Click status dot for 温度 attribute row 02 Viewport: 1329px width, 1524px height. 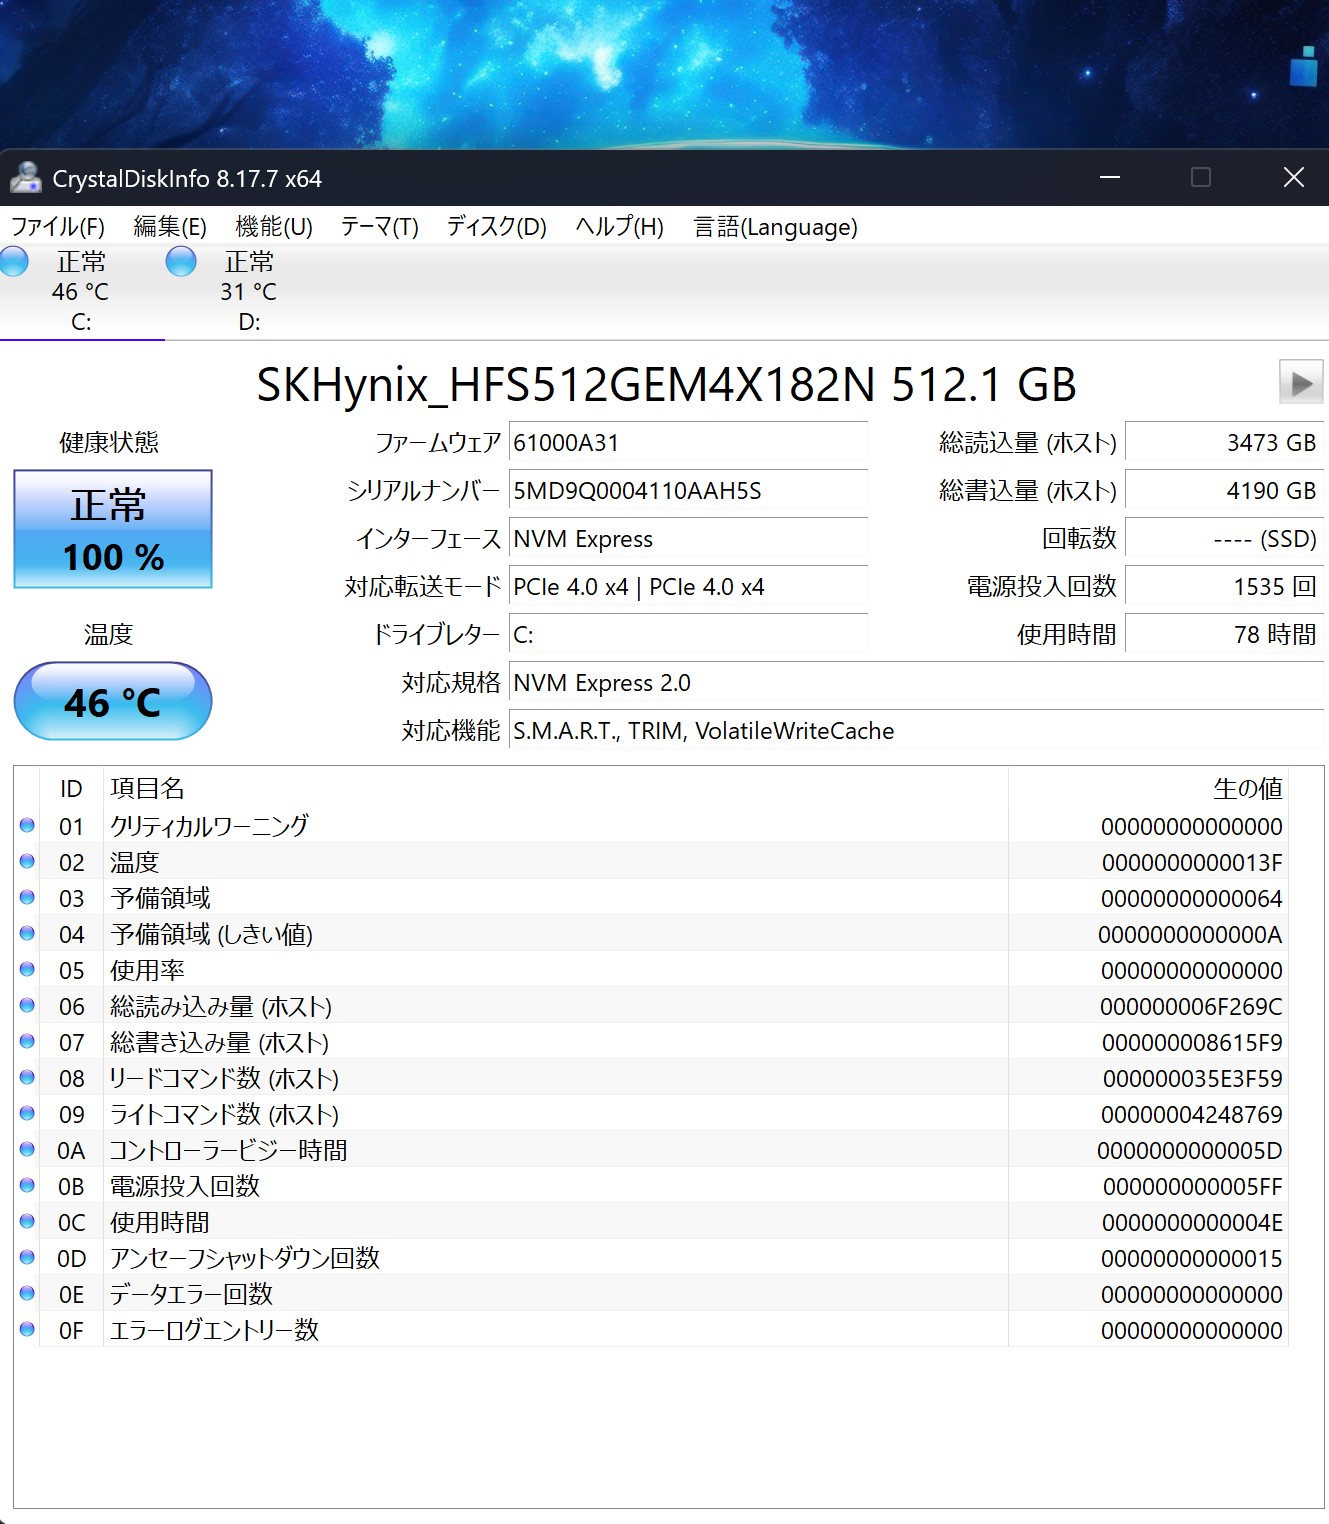click(x=27, y=862)
